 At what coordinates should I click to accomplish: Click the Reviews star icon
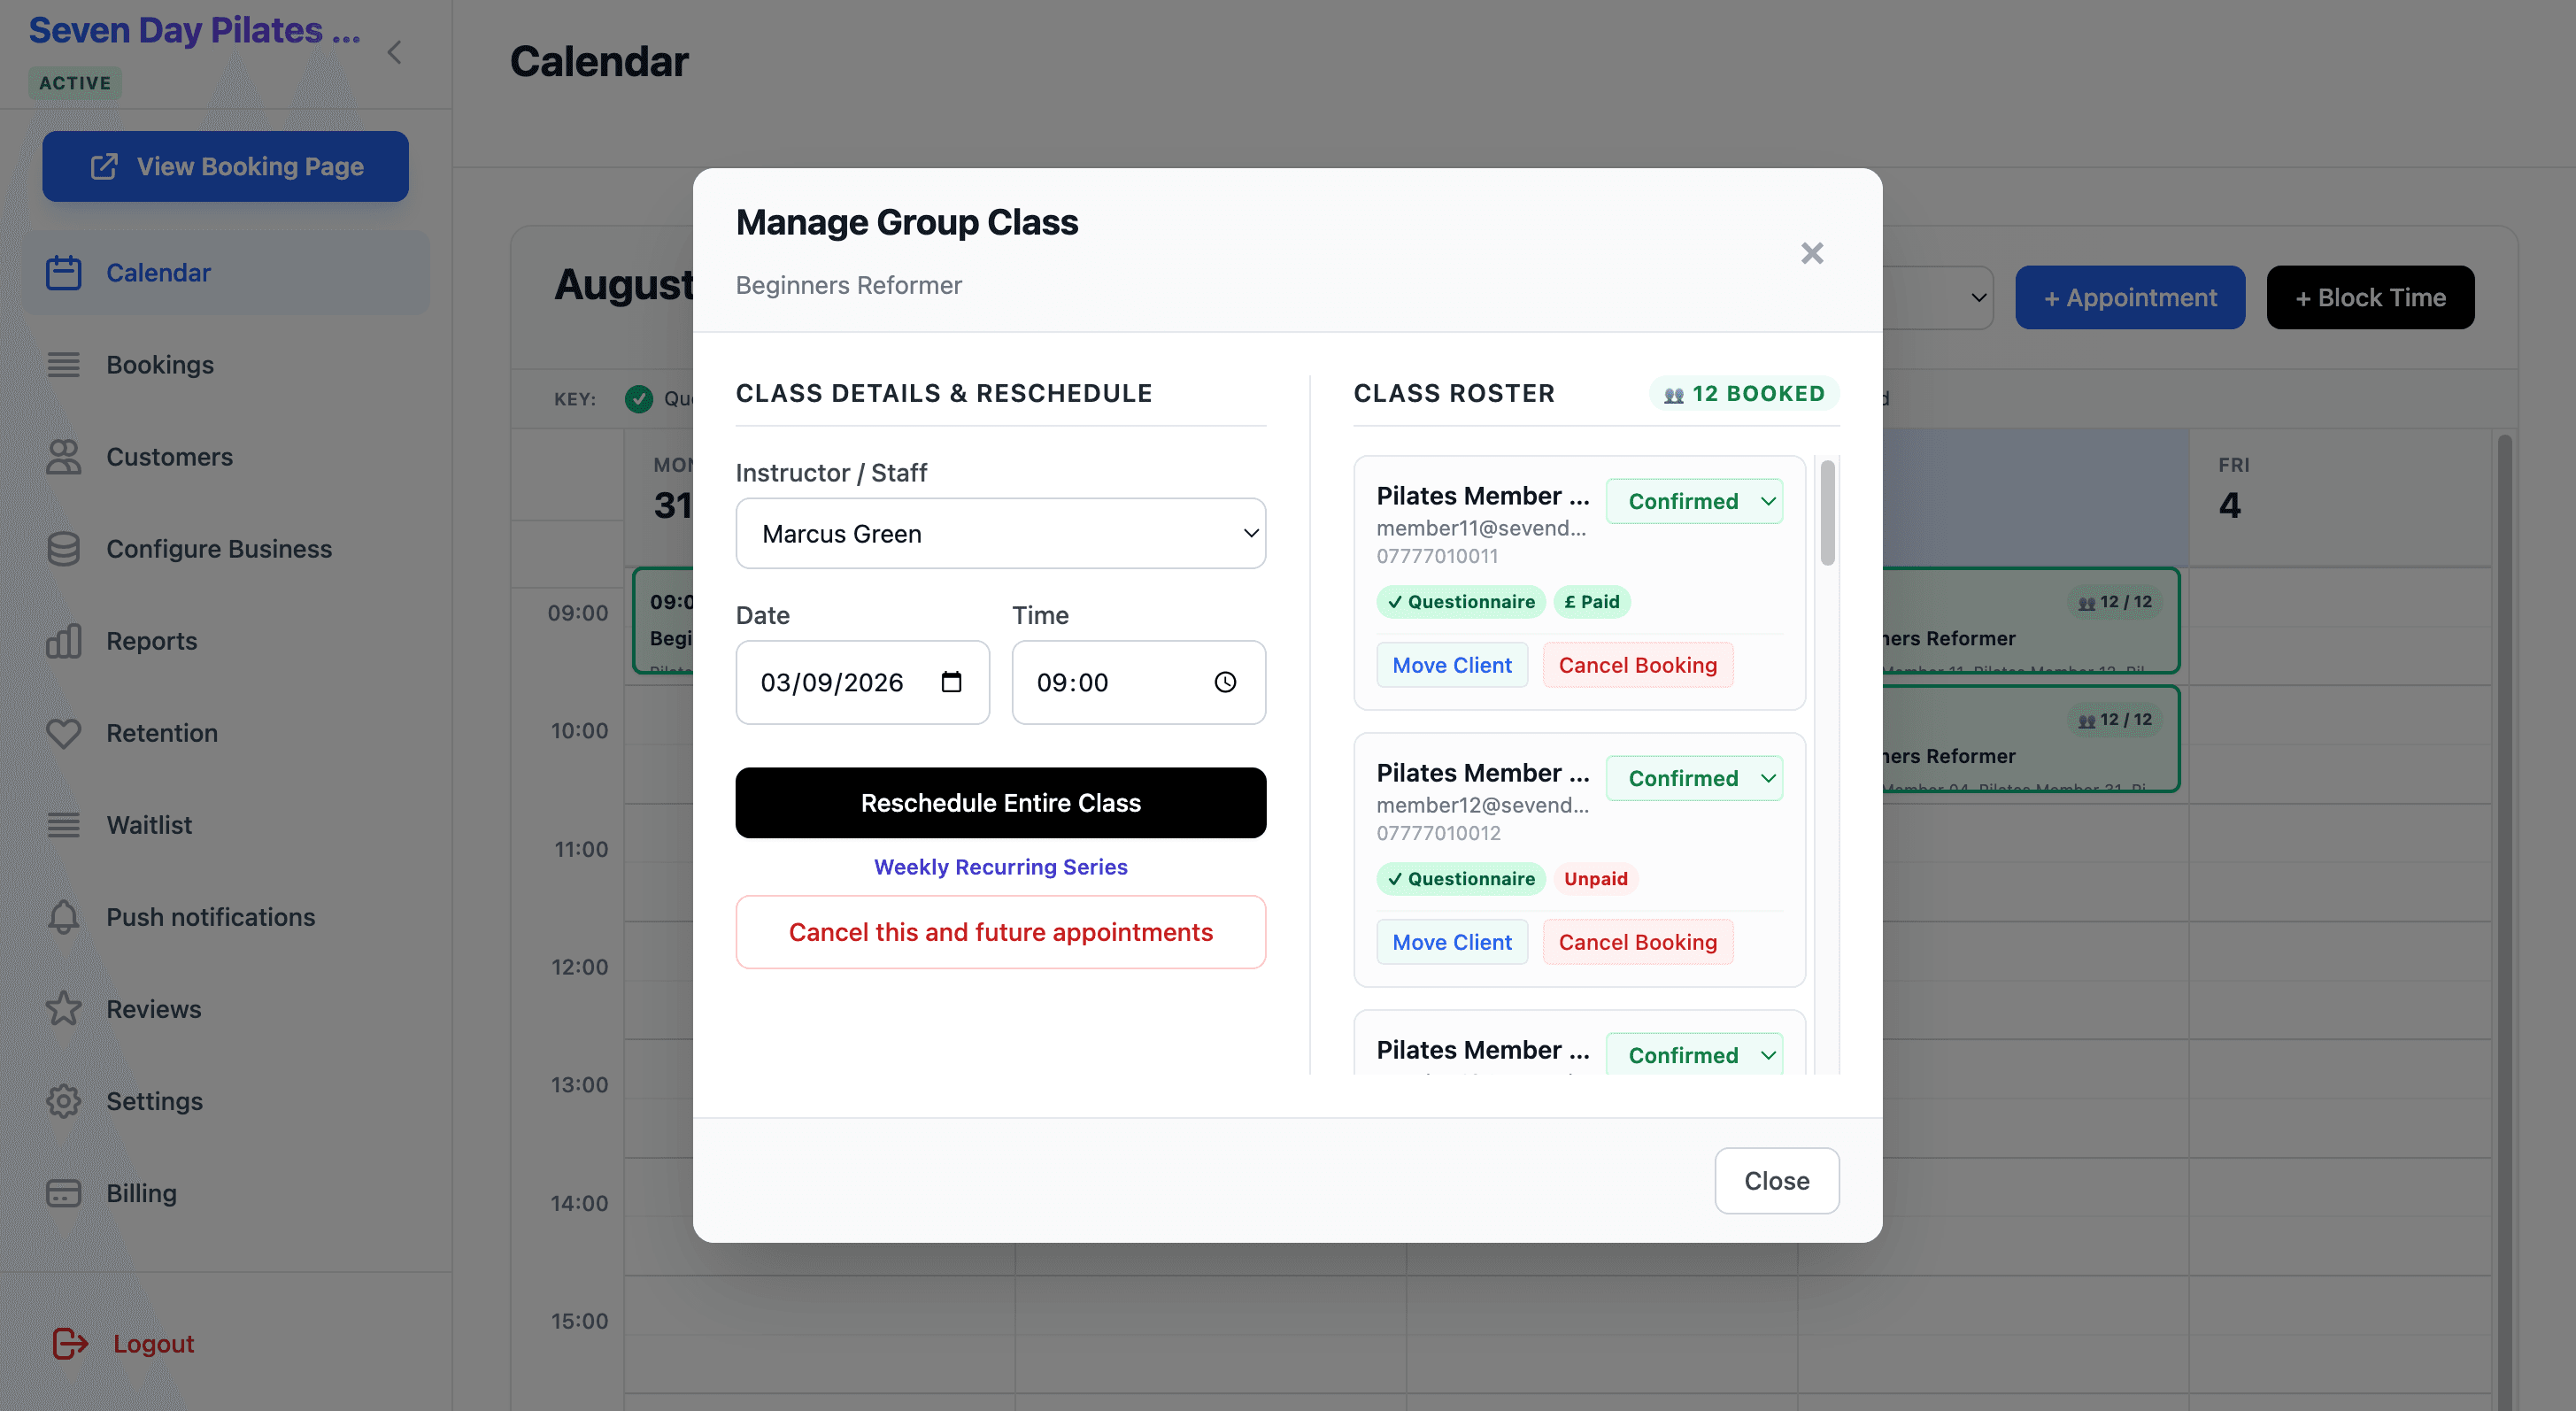tap(63, 1009)
